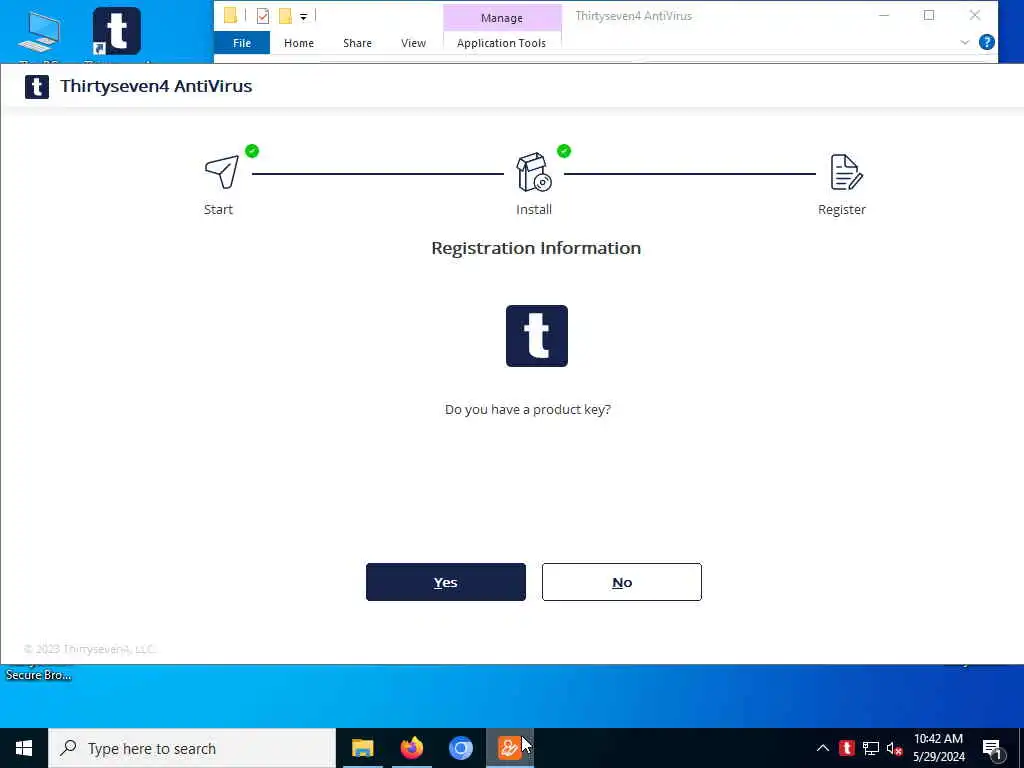Click the Install step box icon
1024x768 pixels.
(x=534, y=172)
